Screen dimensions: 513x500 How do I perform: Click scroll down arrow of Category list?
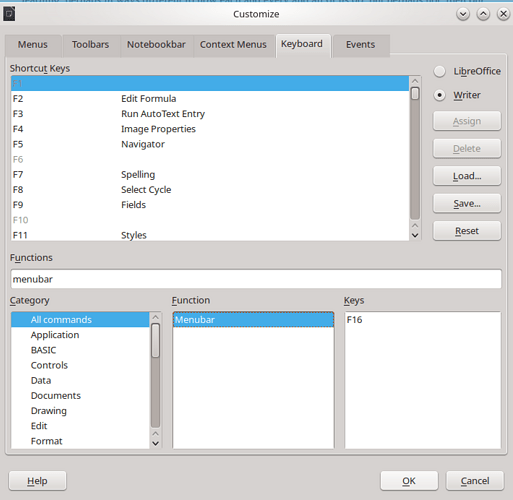click(x=155, y=443)
